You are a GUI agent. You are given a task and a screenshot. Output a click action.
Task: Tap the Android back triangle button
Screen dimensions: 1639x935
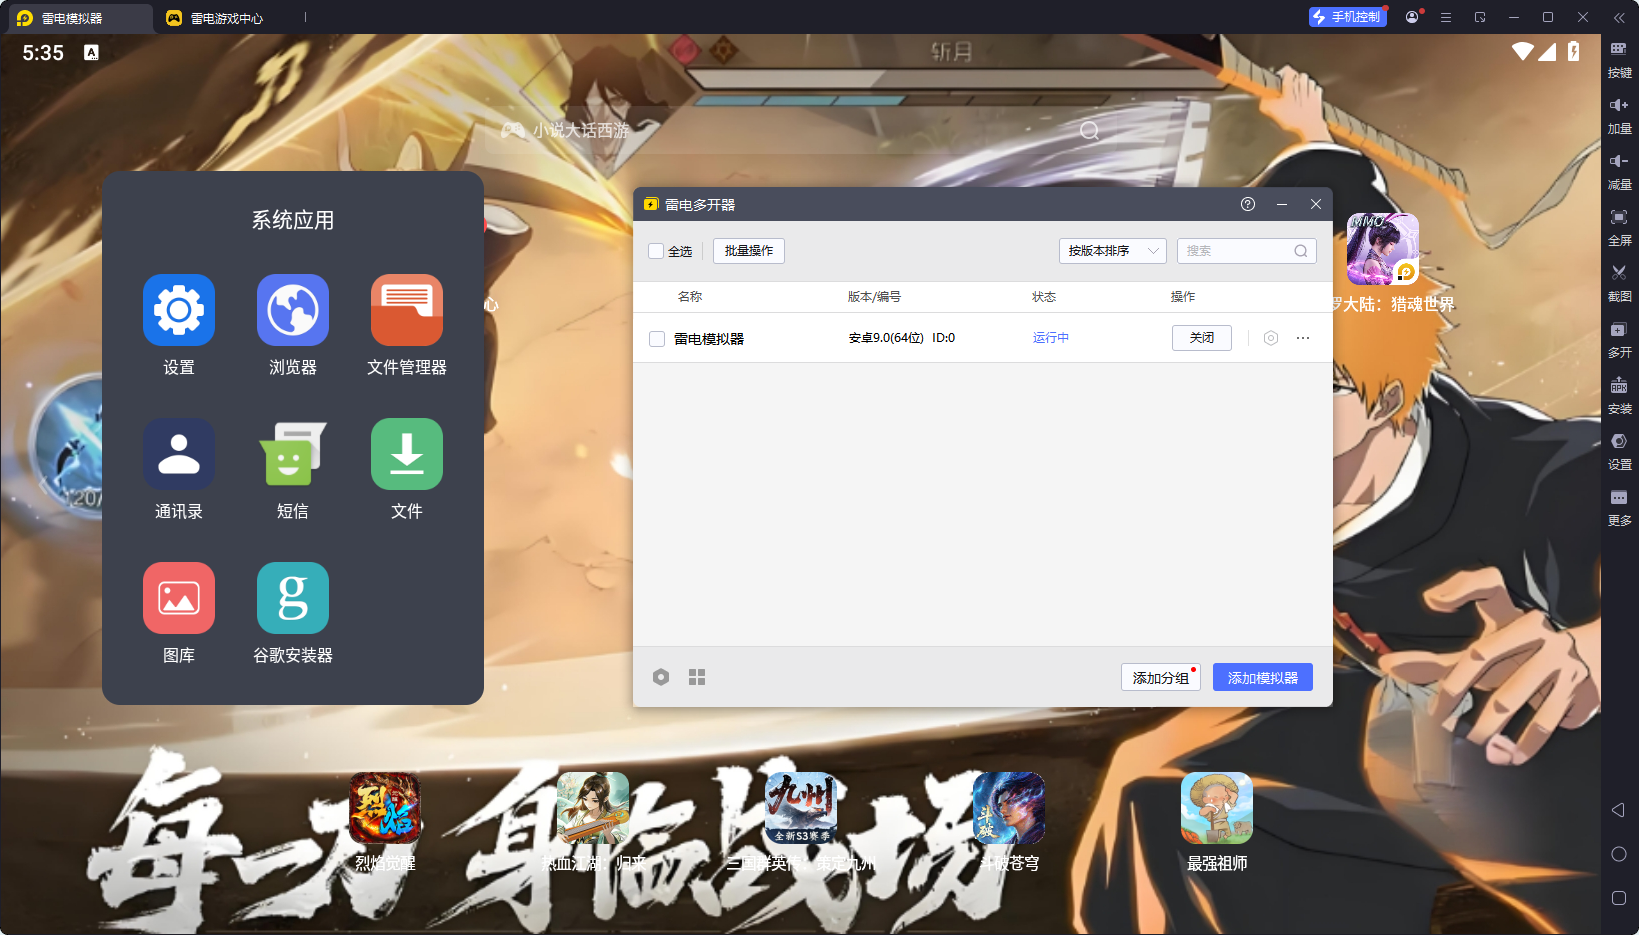coord(1618,810)
